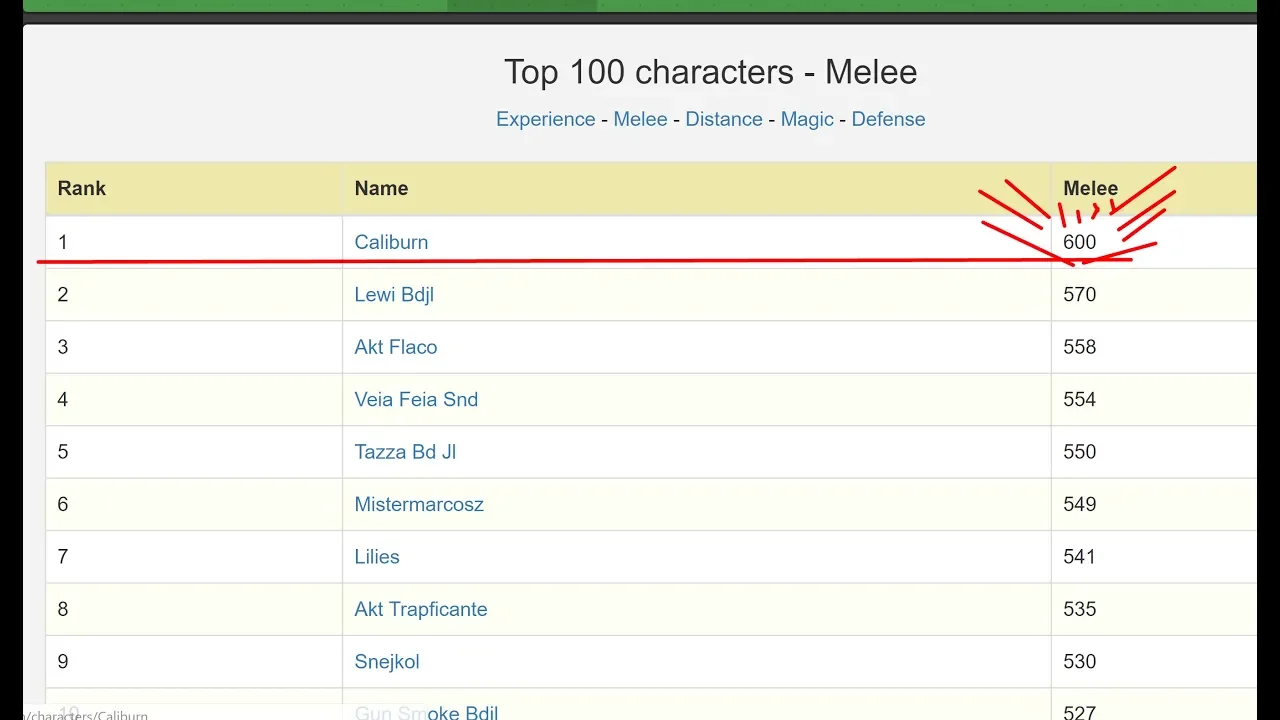1280x720 pixels.
Task: Click the 600 melee value cell
Action: (x=1154, y=242)
